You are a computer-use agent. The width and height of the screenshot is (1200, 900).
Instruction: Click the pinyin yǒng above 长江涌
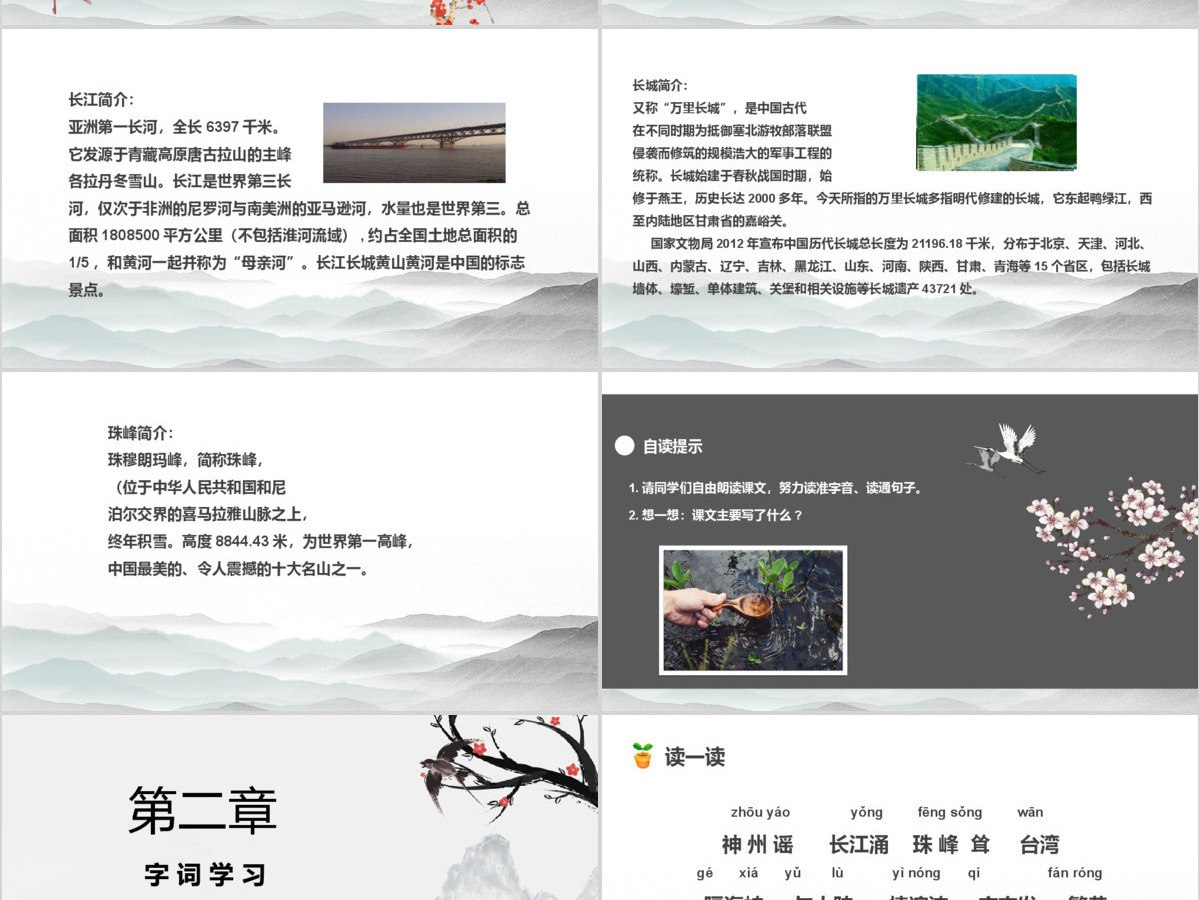(867, 812)
